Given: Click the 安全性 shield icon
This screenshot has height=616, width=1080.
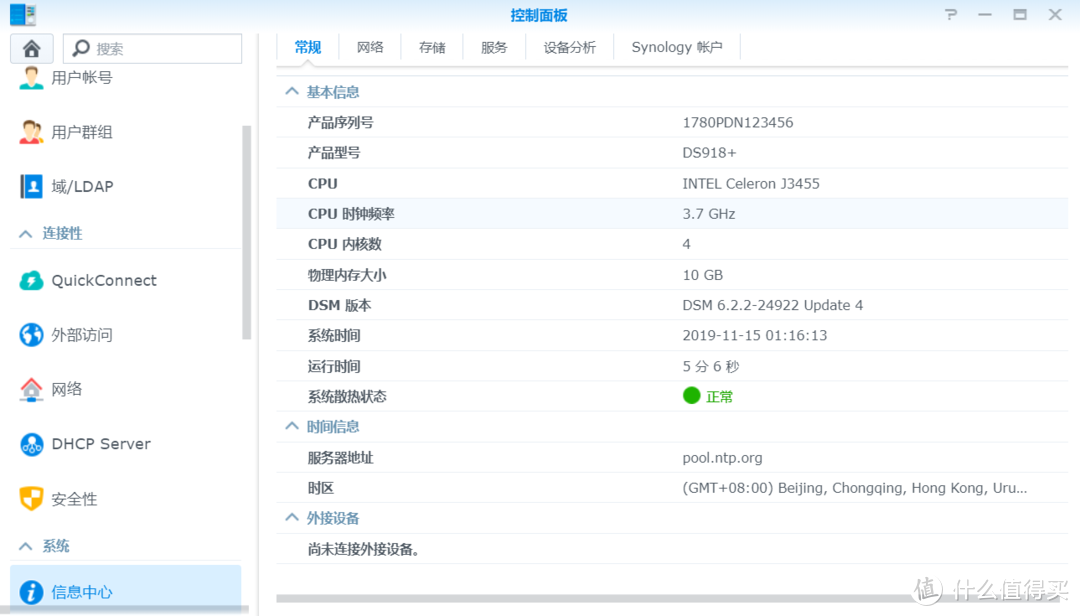Looking at the screenshot, I should [x=28, y=498].
